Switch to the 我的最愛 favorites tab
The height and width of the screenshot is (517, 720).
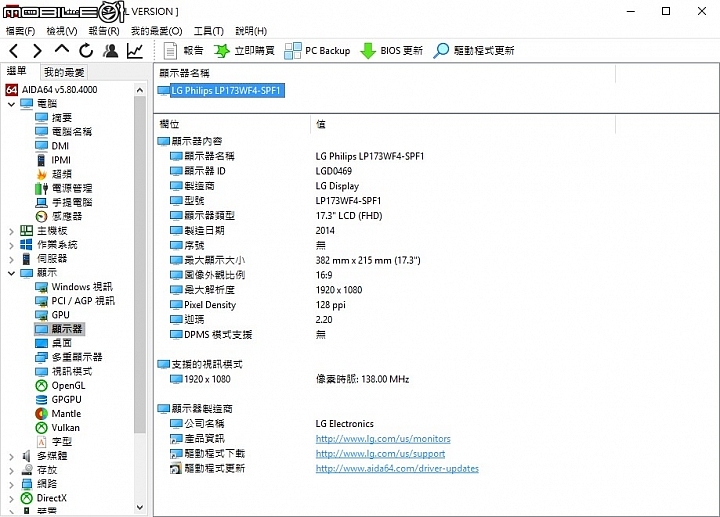(64, 72)
